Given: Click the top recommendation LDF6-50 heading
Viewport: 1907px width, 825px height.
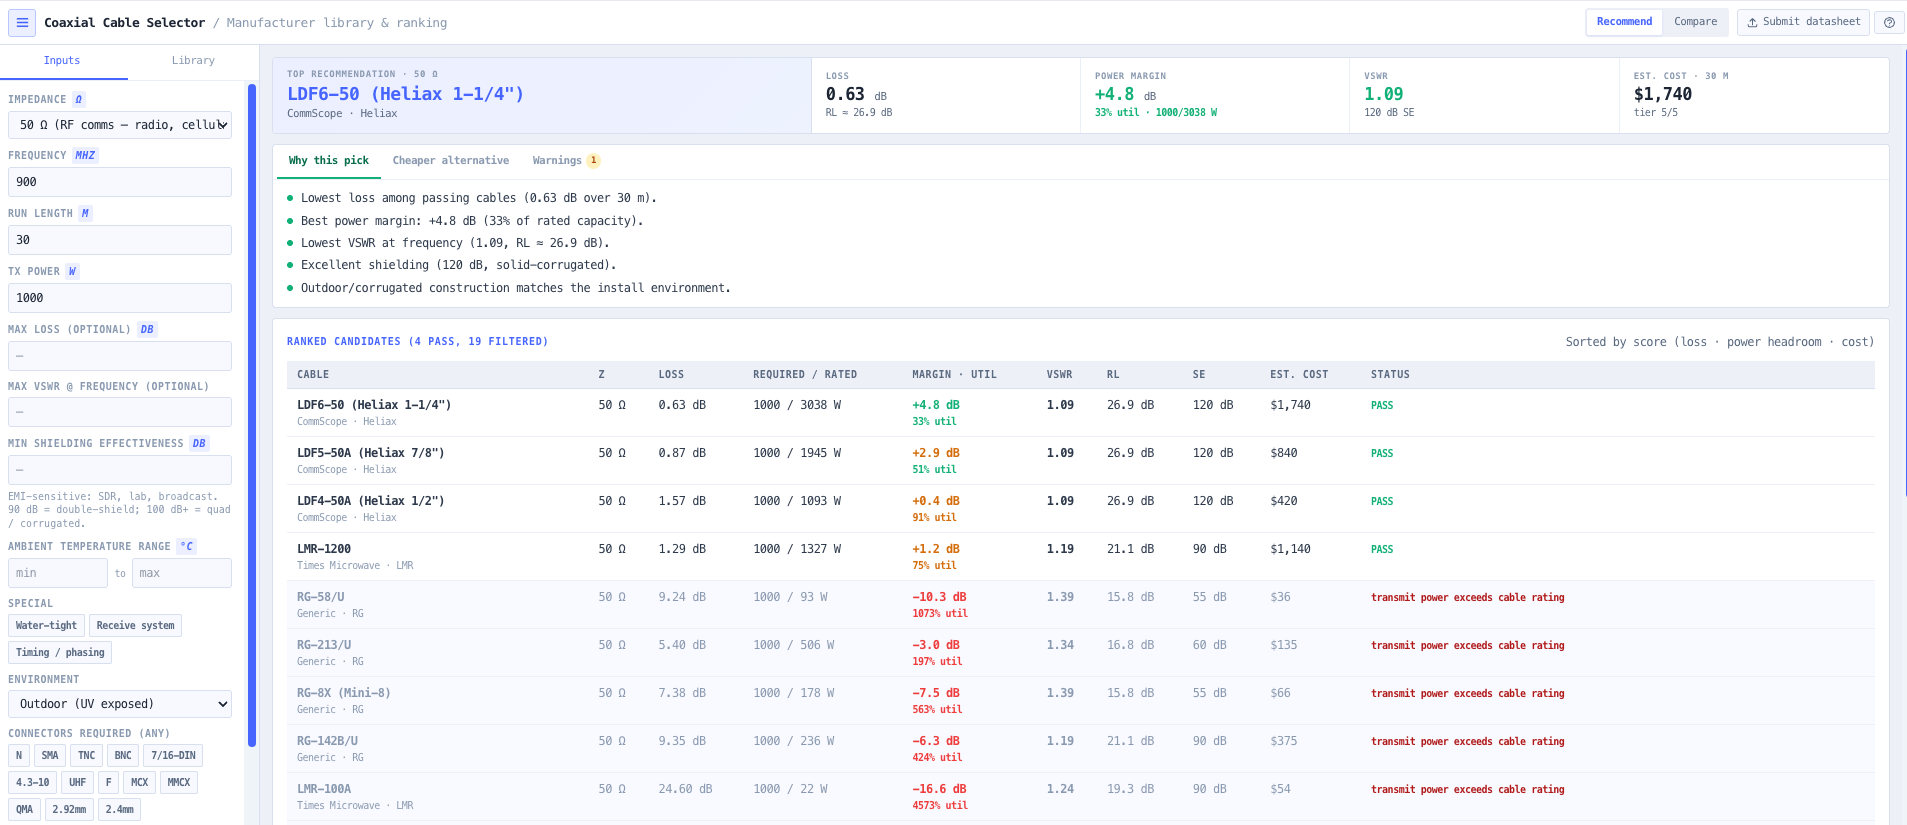Looking at the screenshot, I should [x=405, y=94].
